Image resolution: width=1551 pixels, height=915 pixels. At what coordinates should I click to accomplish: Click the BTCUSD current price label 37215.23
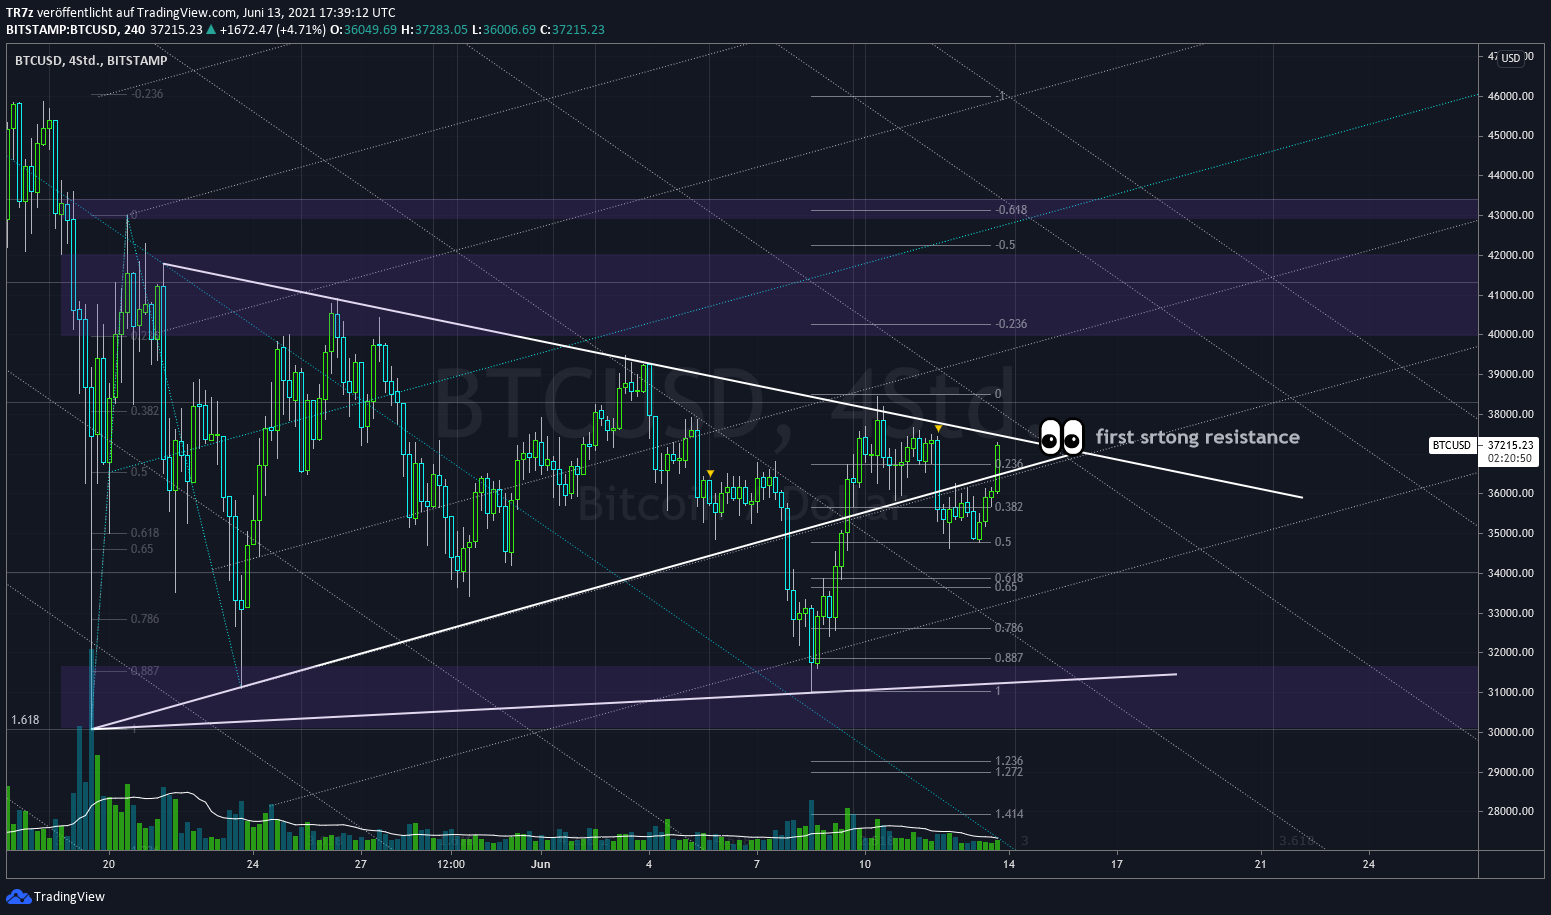tap(1510, 444)
